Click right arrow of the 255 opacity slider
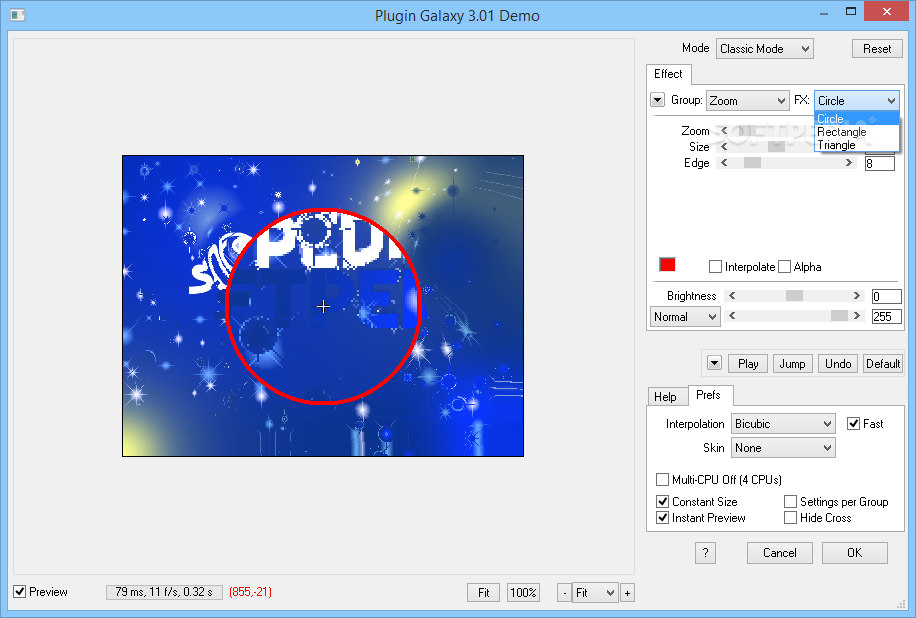This screenshot has height=618, width=916. (x=856, y=316)
